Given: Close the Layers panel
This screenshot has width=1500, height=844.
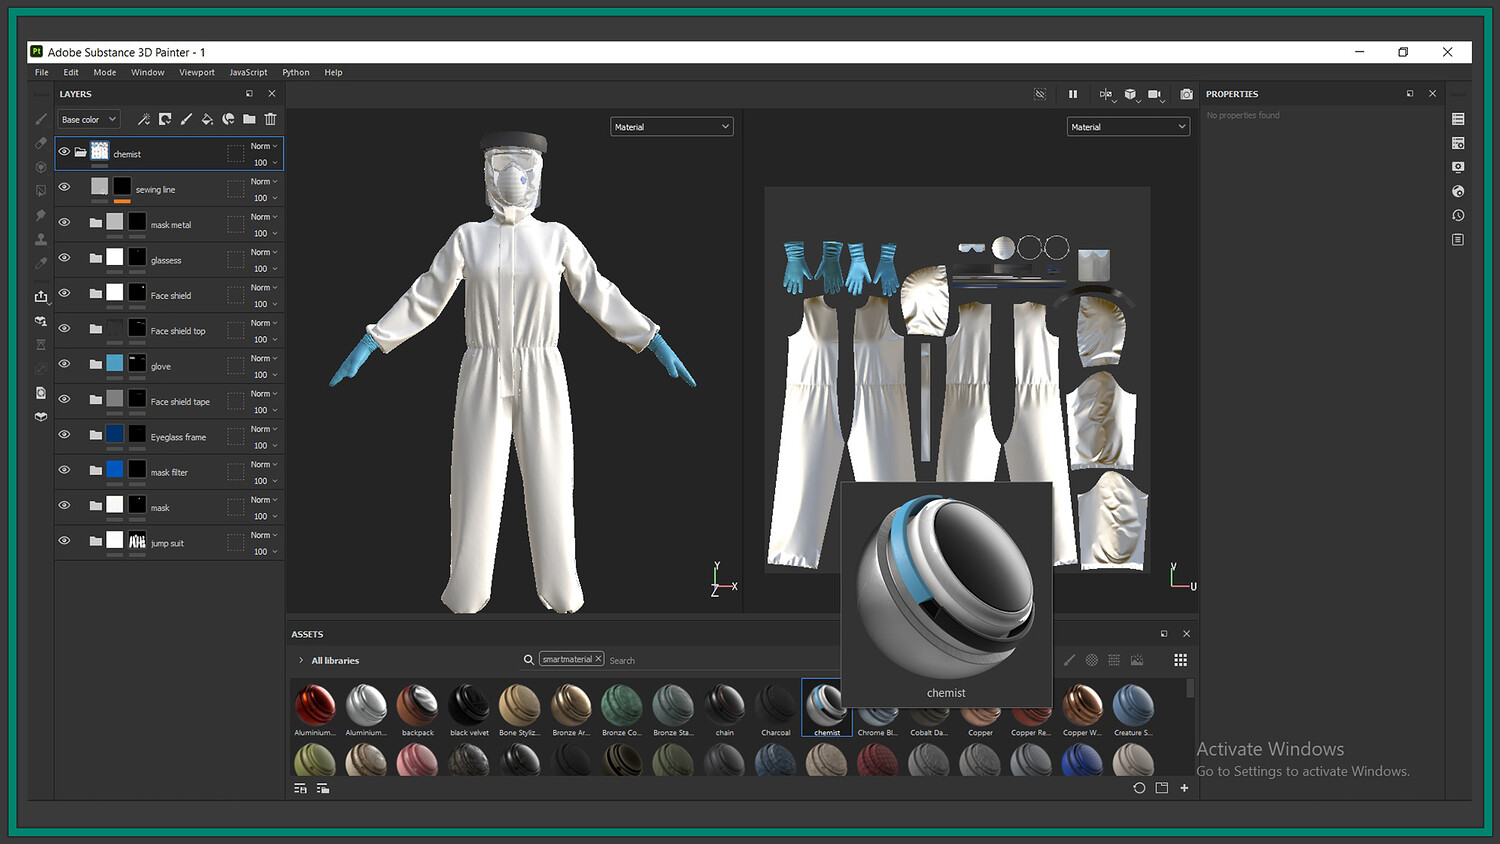Looking at the screenshot, I should tap(272, 94).
